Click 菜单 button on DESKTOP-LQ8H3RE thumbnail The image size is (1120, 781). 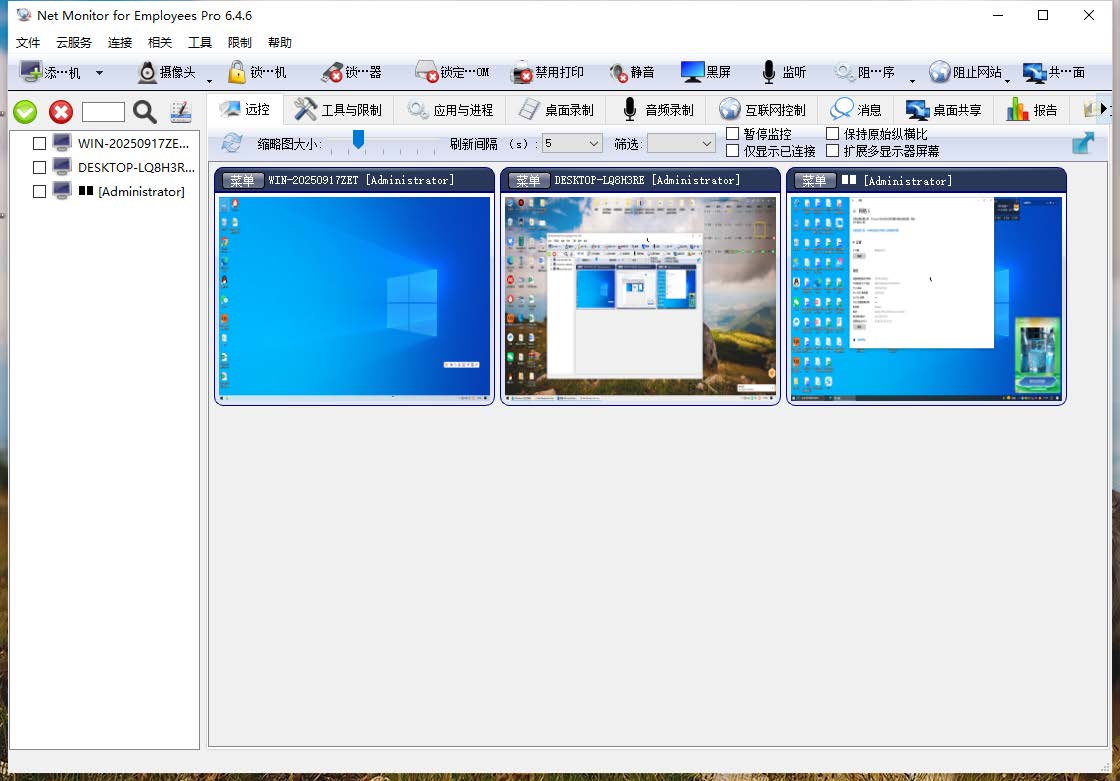[x=528, y=181]
